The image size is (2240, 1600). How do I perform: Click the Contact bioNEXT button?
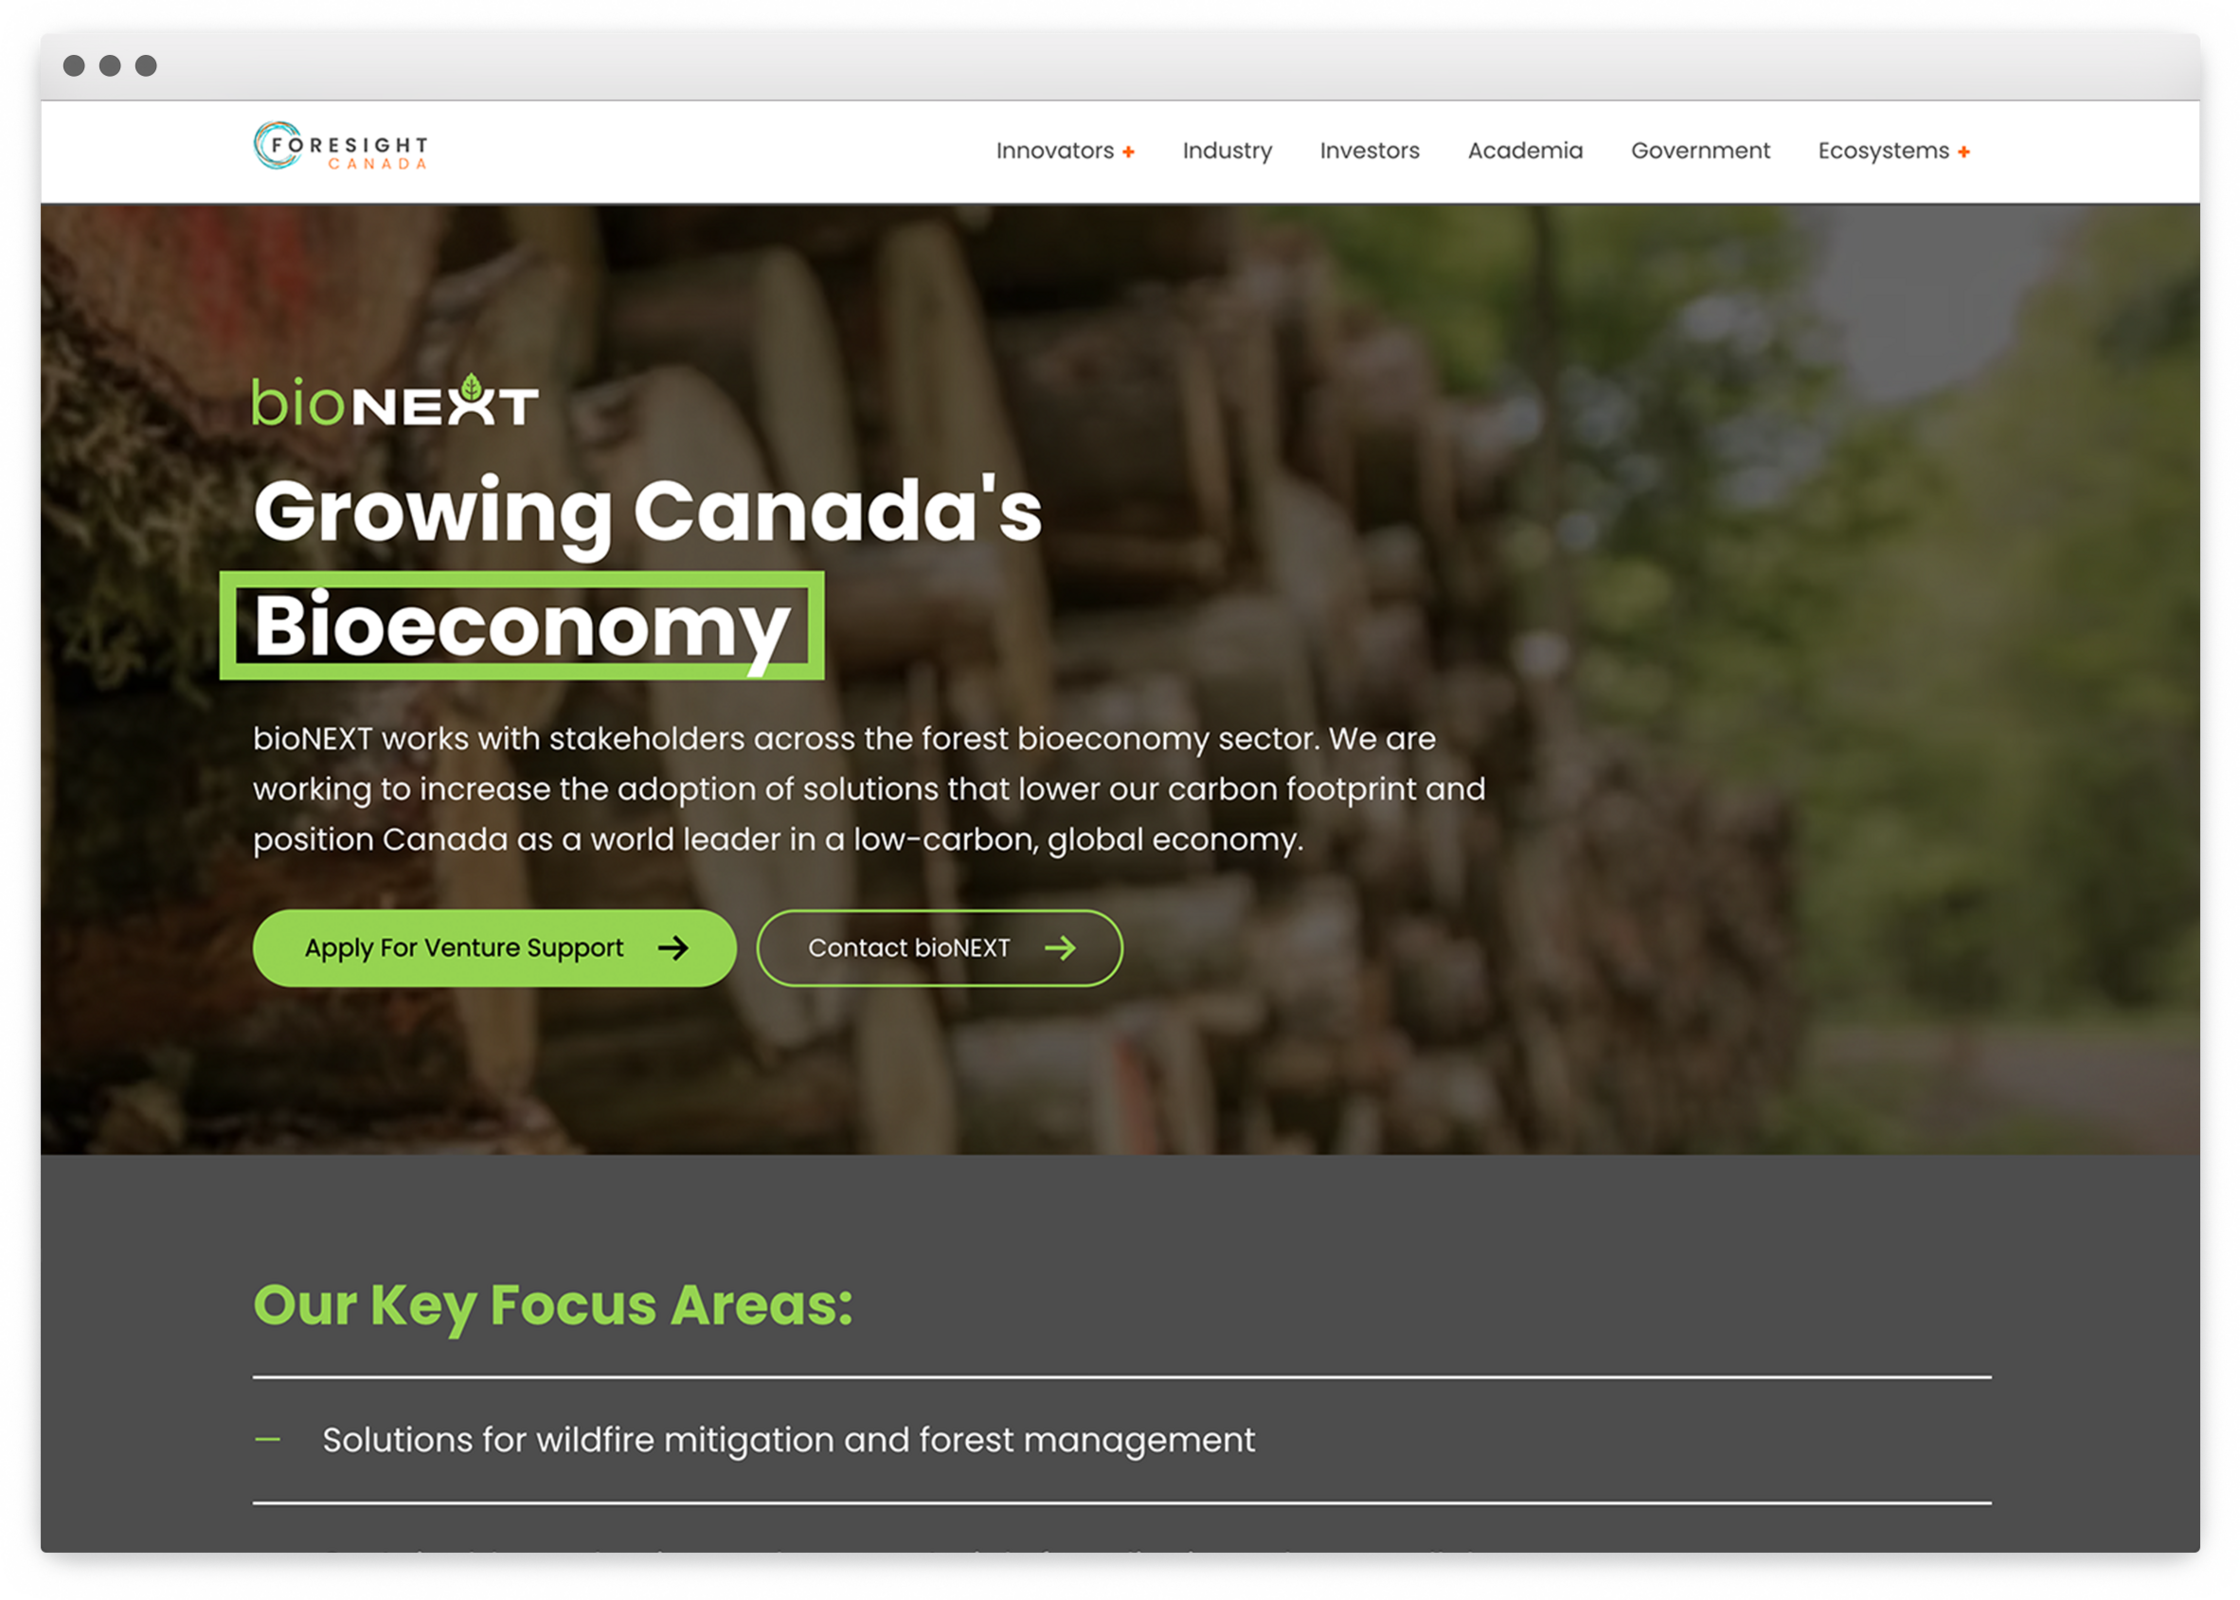pyautogui.click(x=939, y=948)
